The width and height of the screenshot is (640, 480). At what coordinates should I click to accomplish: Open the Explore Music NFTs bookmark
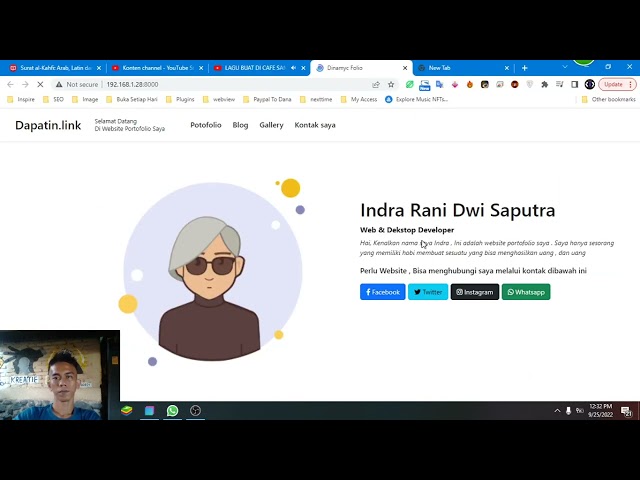click(417, 99)
